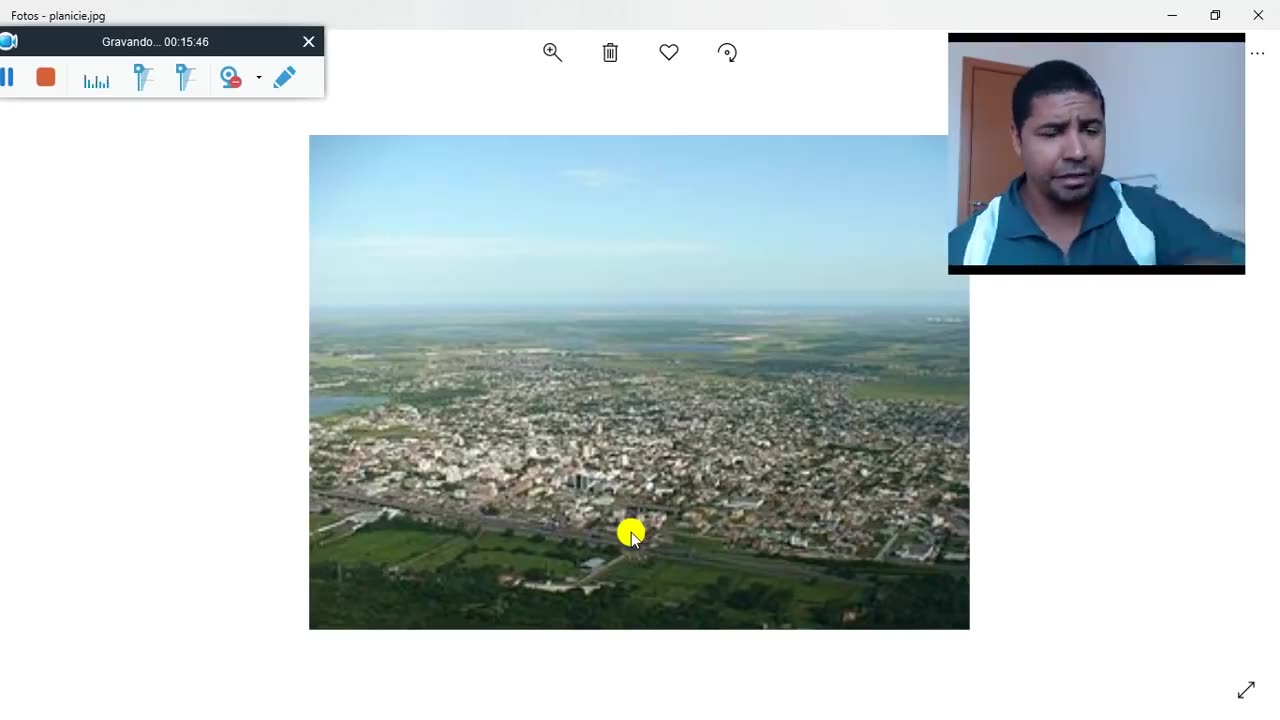Toggle the webcam in the recorder toolbar
Image resolution: width=1280 pixels, height=720 pixels.
pyautogui.click(x=231, y=78)
